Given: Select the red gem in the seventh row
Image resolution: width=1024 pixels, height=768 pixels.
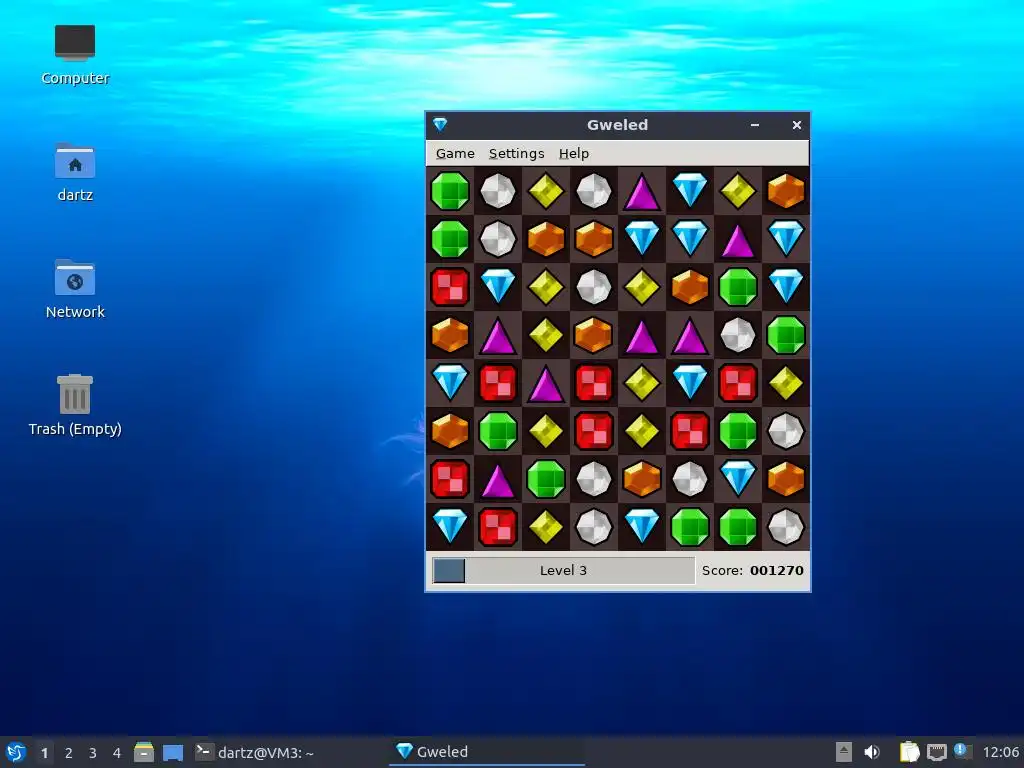Looking at the screenshot, I should pos(450,479).
